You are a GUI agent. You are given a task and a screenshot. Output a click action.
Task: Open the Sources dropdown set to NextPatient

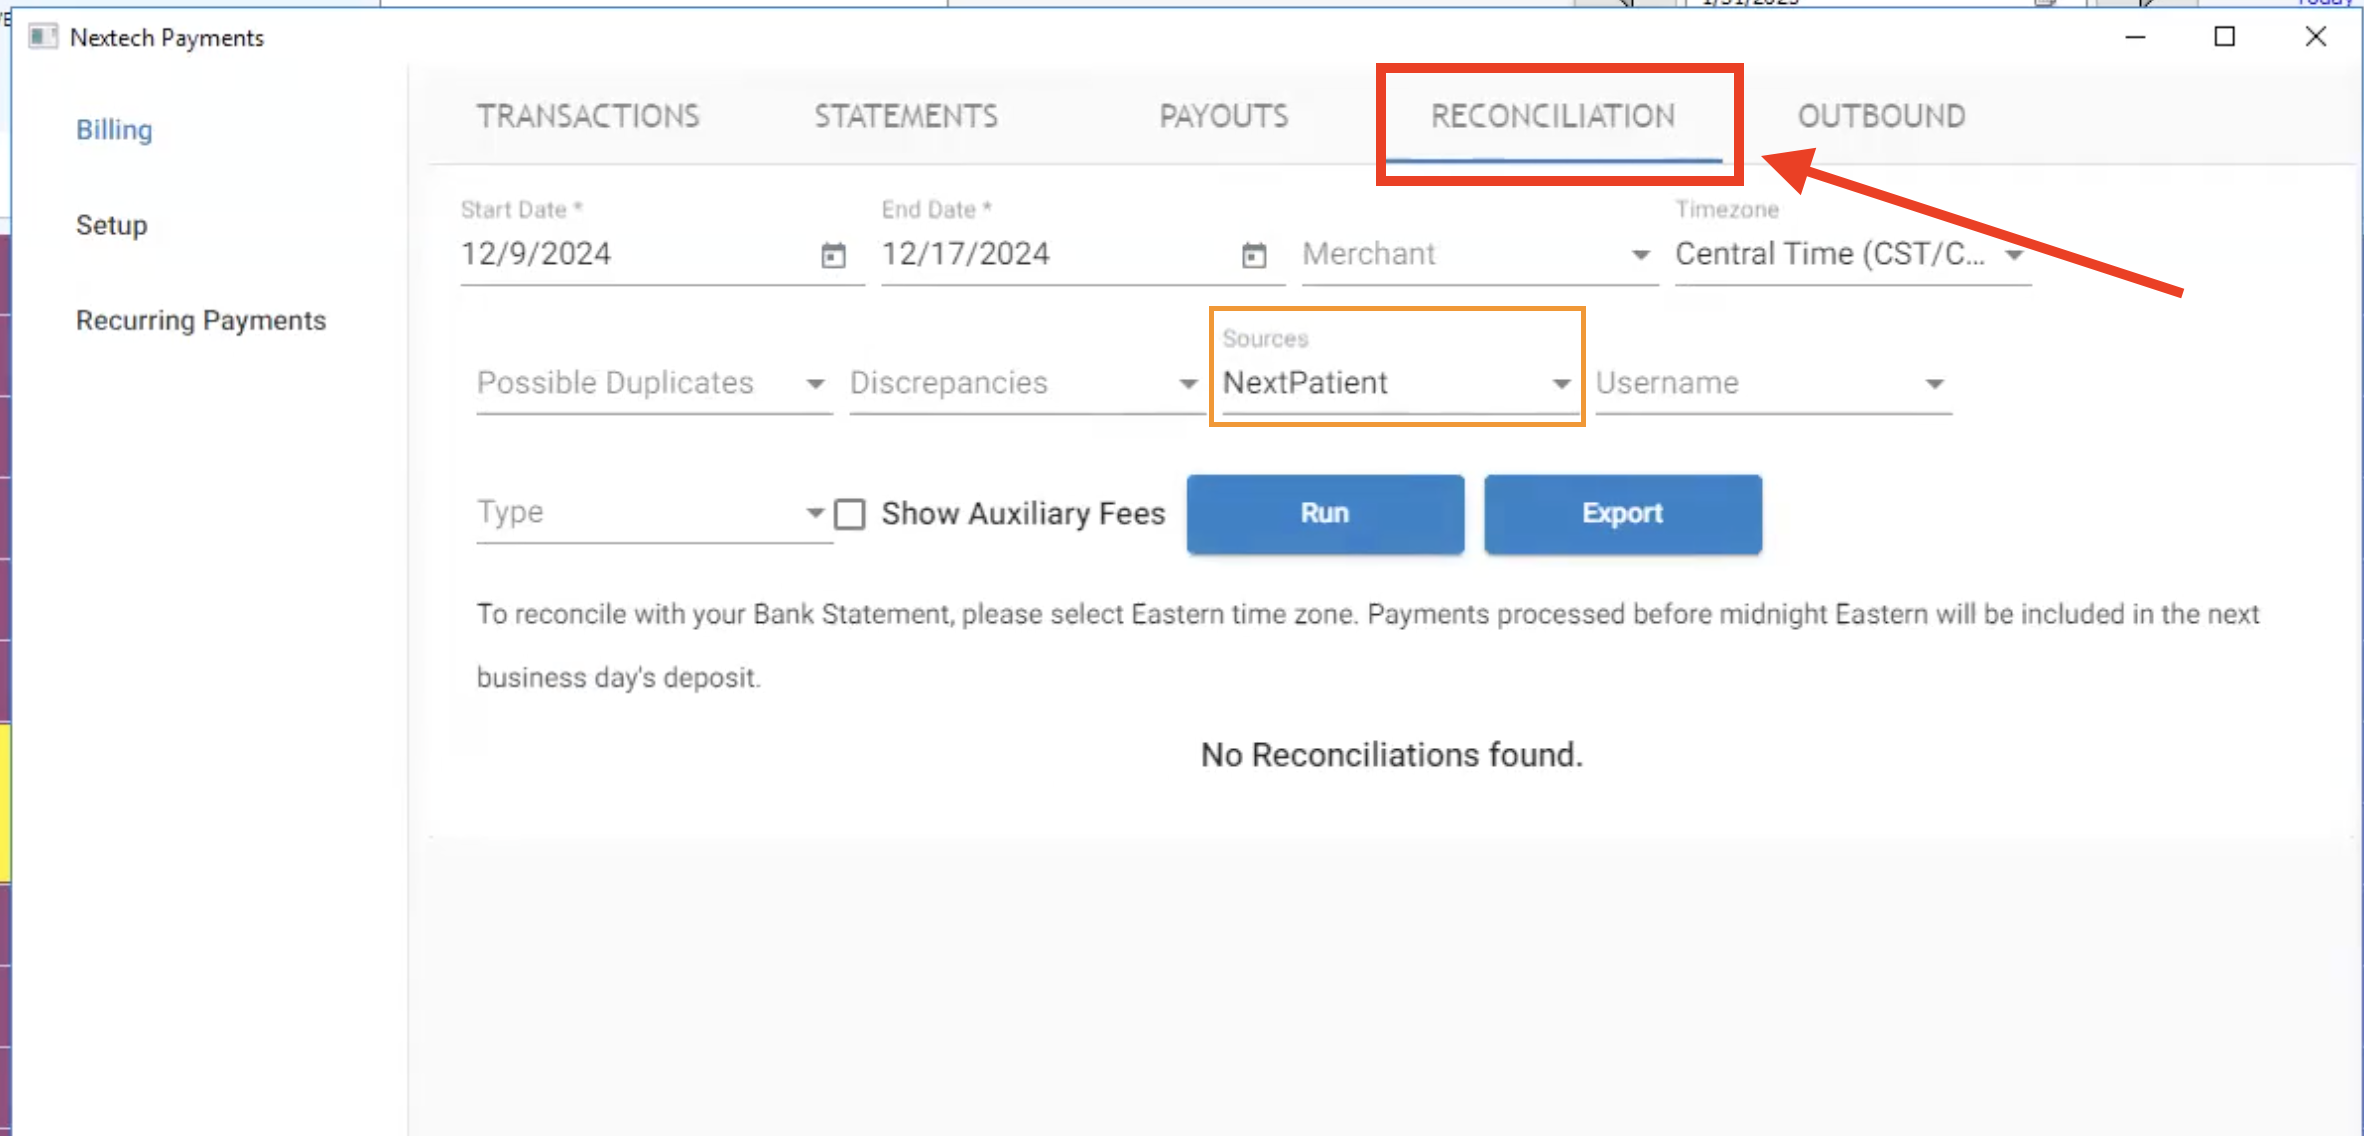click(1398, 383)
